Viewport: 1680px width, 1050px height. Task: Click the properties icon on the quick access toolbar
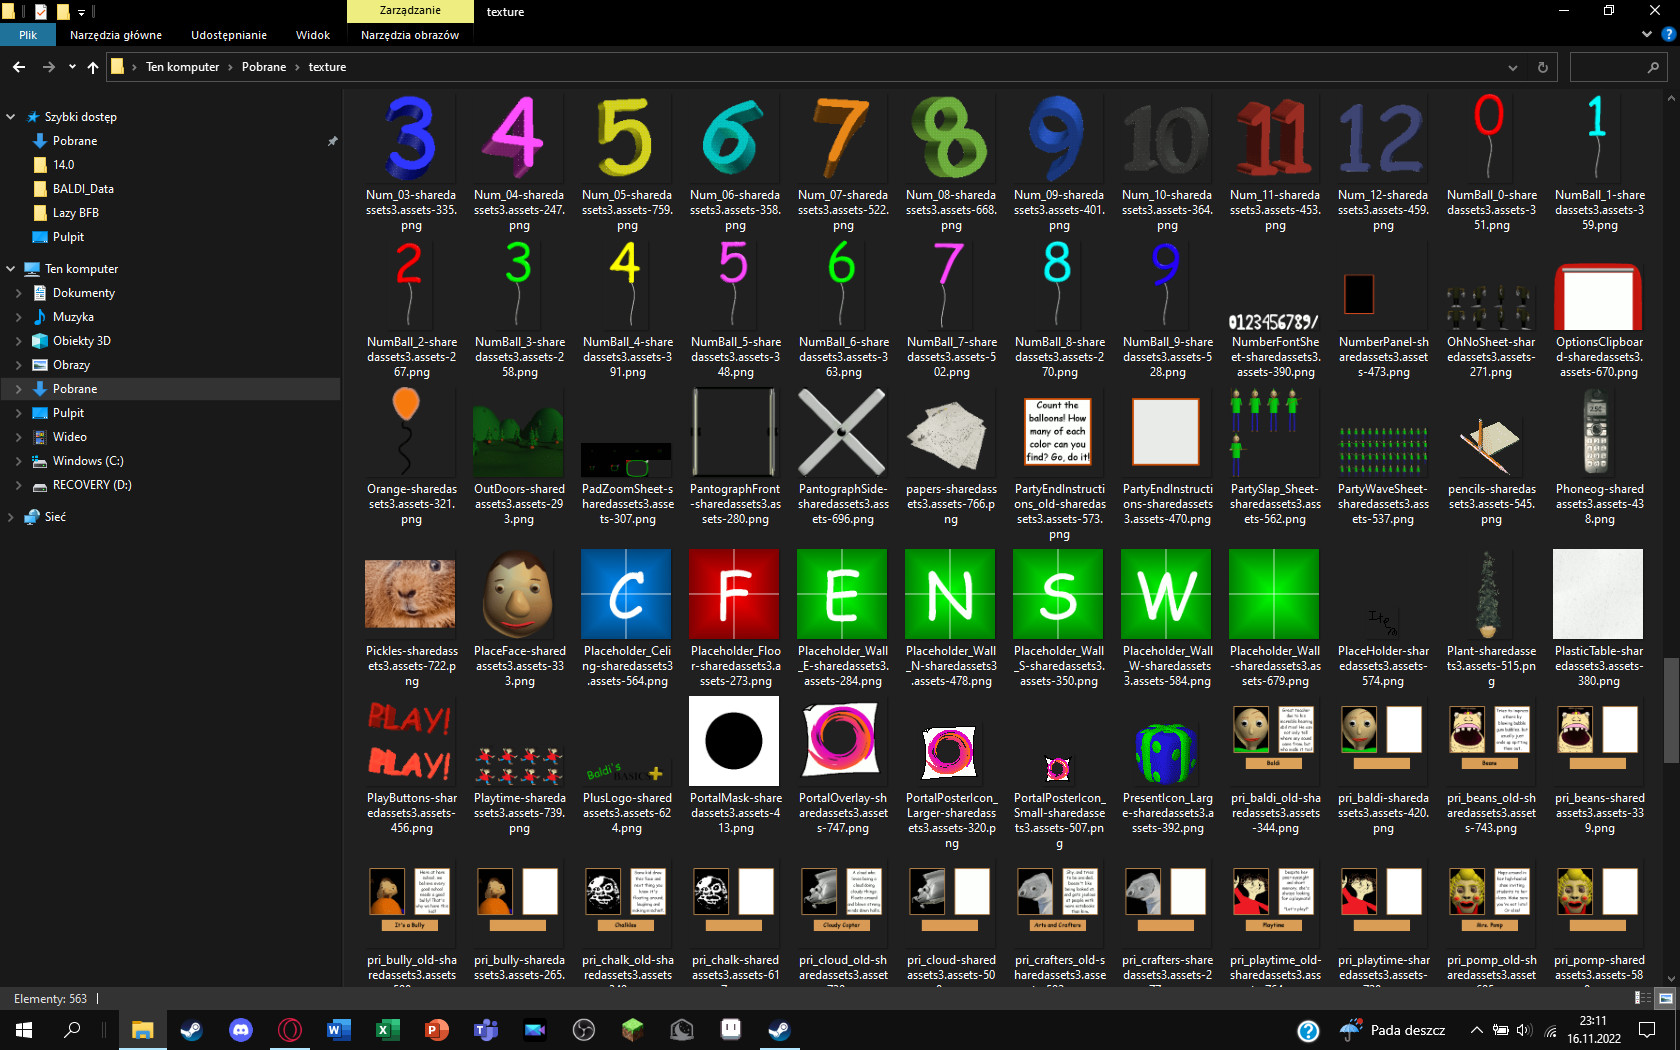41,11
